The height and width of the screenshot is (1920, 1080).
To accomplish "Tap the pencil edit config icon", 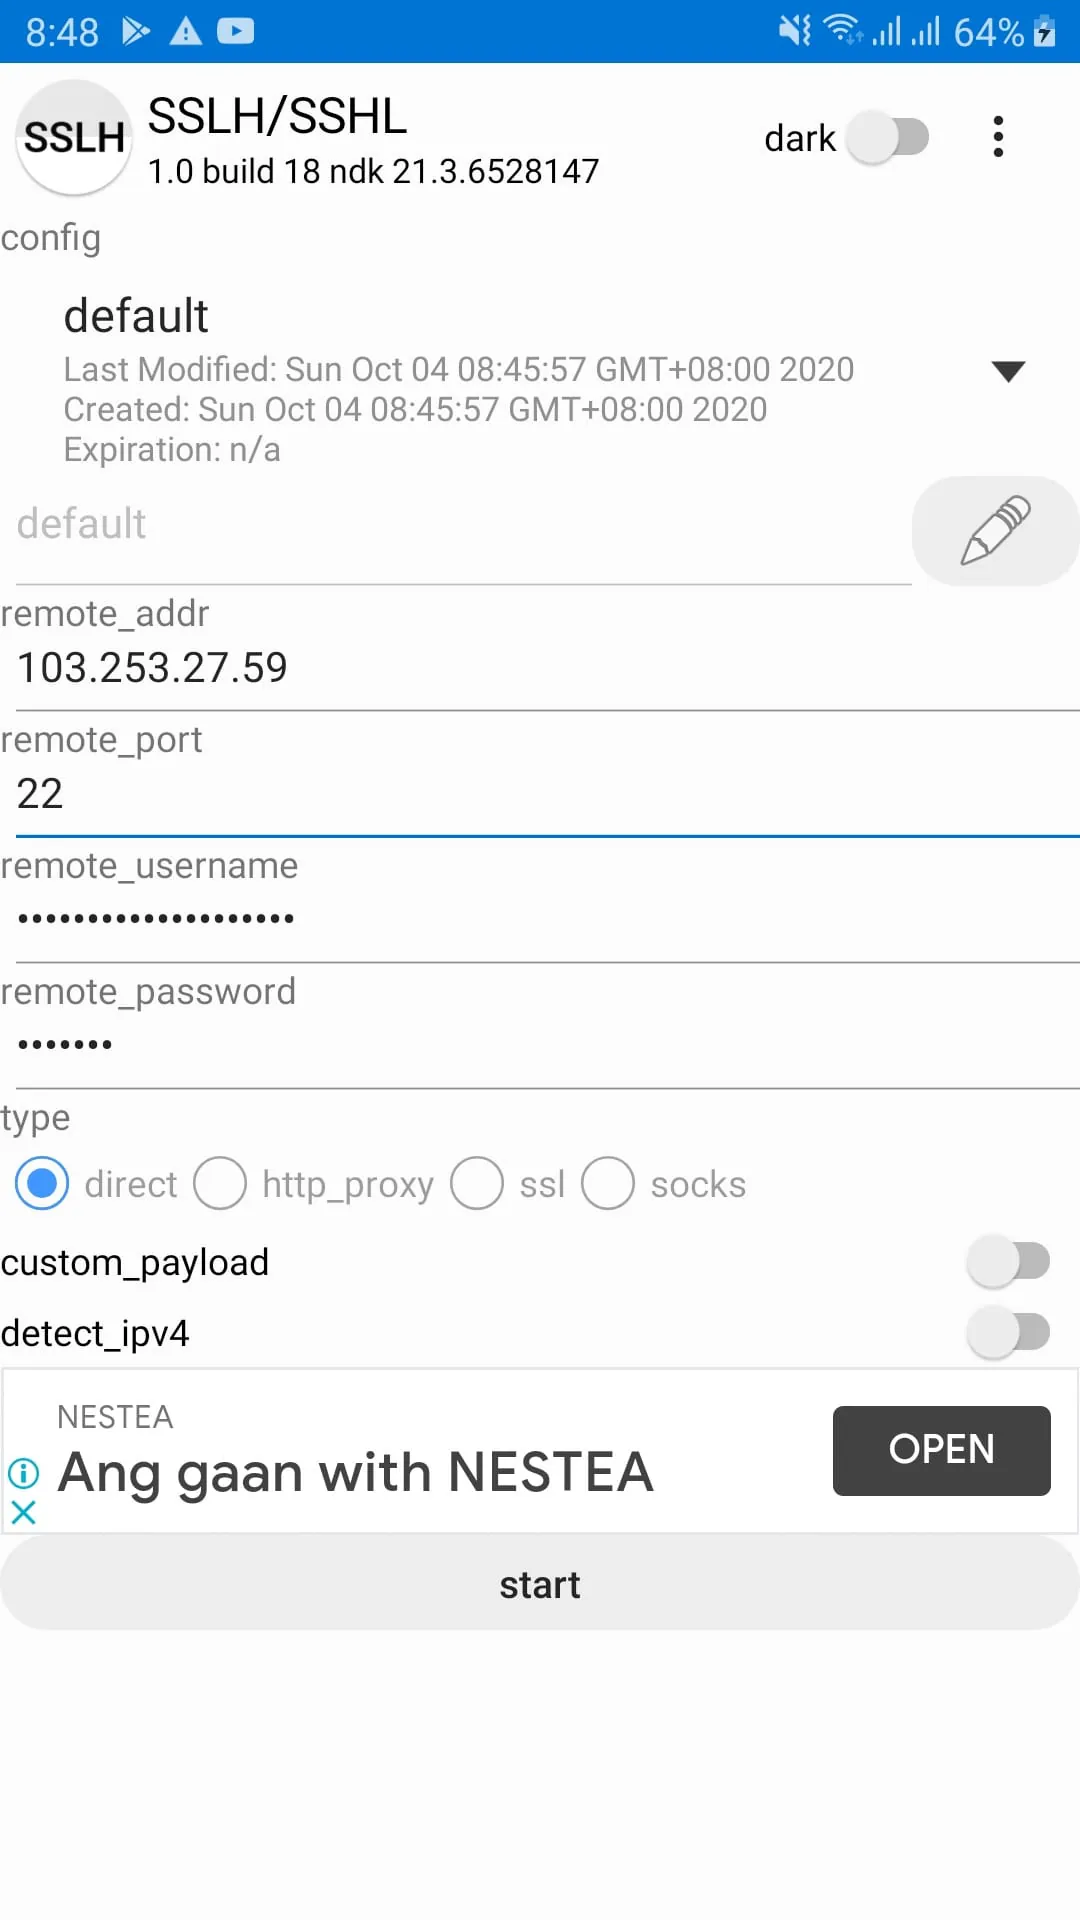I will (995, 530).
